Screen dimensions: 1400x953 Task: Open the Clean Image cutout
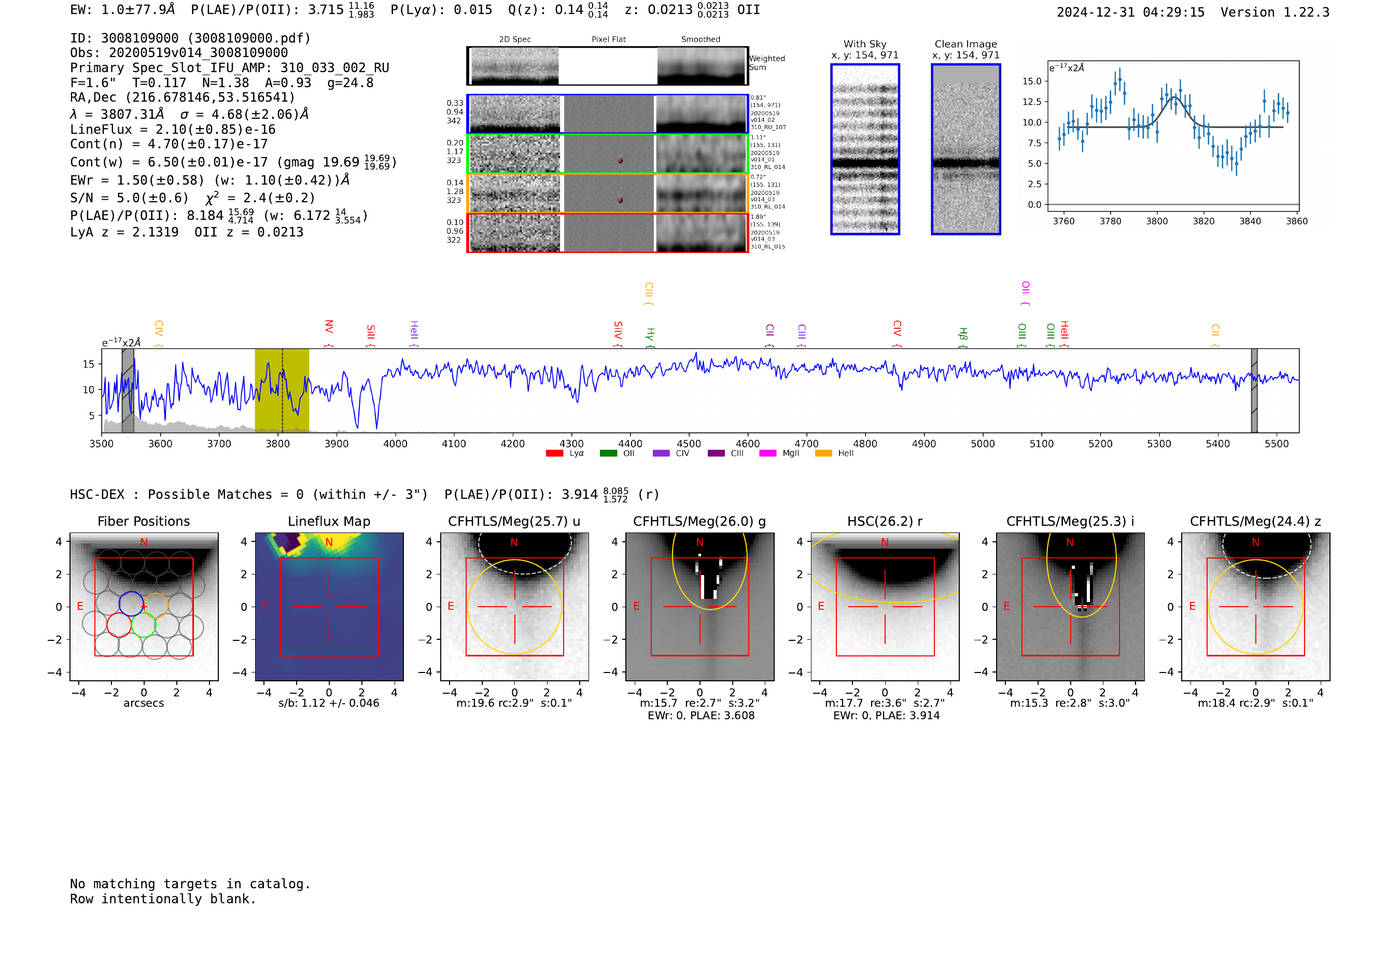click(966, 149)
